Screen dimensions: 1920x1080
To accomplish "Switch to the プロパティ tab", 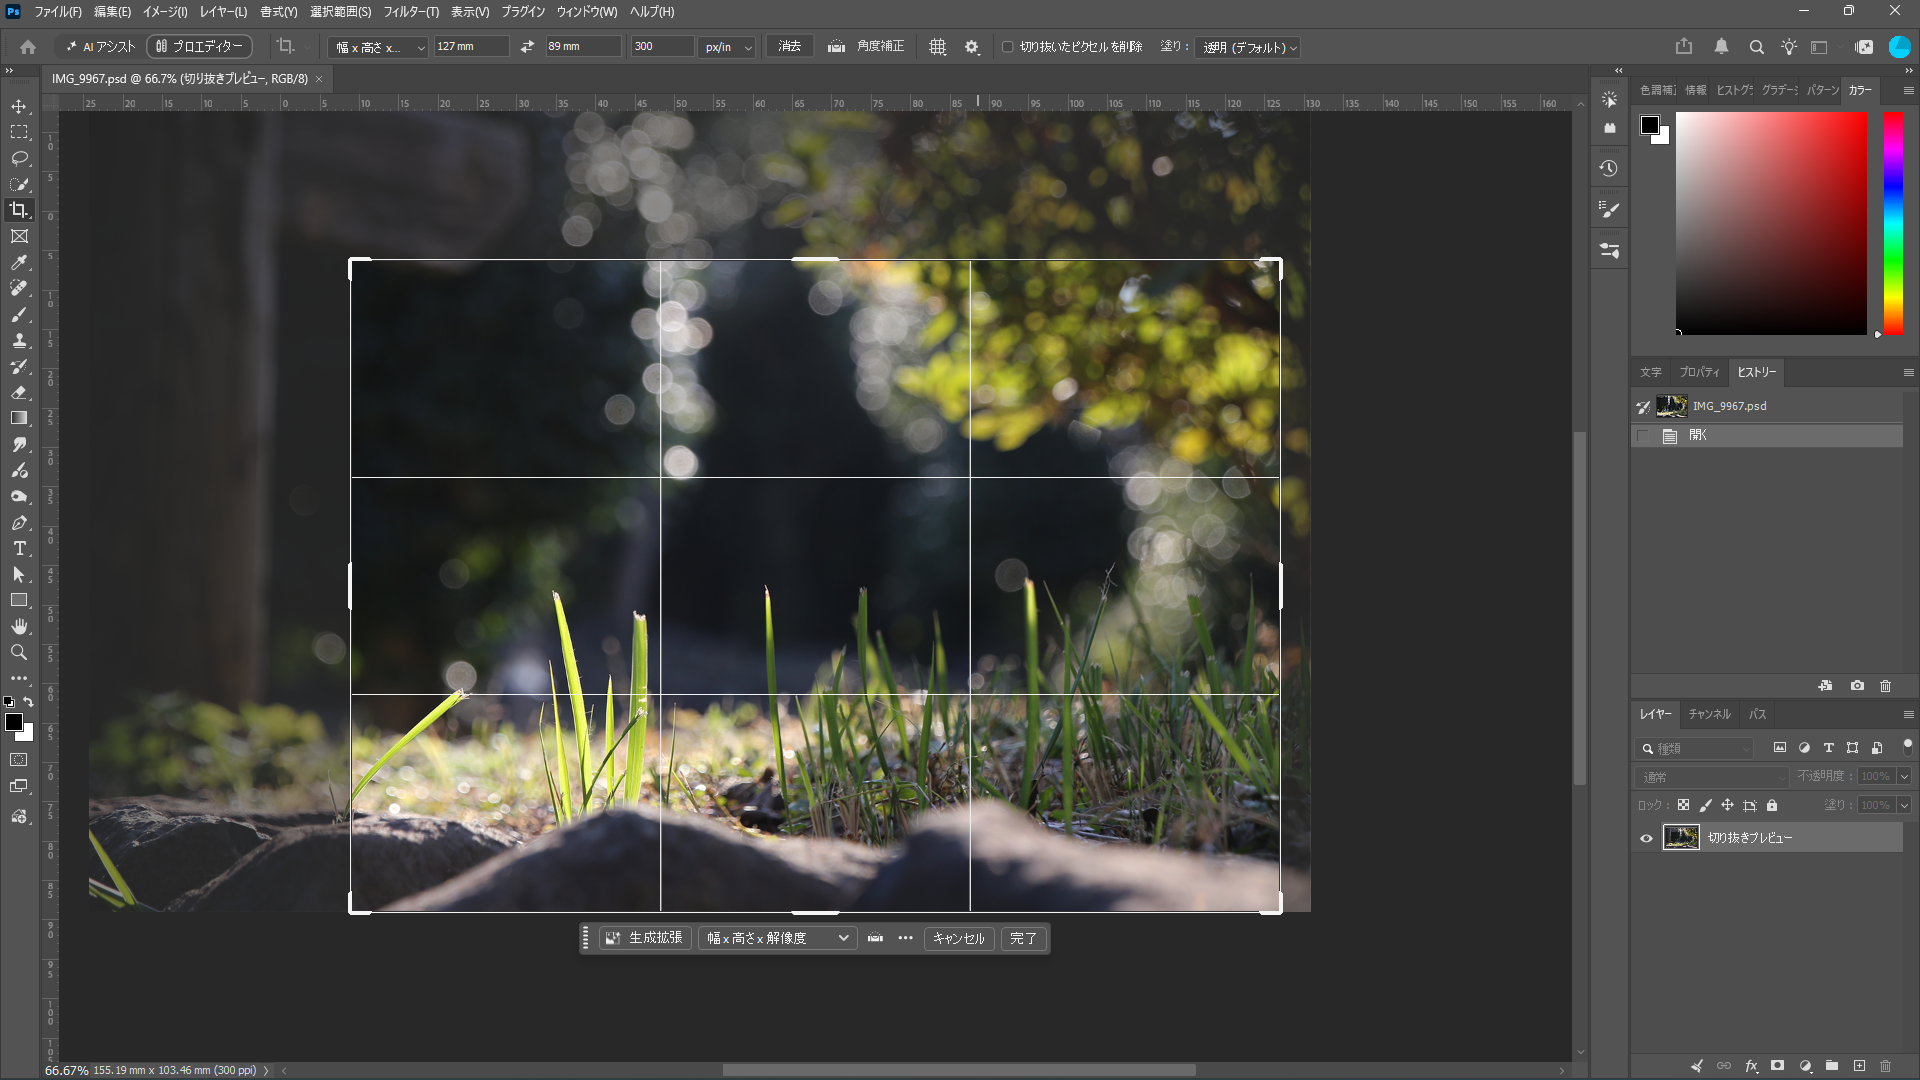I will [1699, 372].
